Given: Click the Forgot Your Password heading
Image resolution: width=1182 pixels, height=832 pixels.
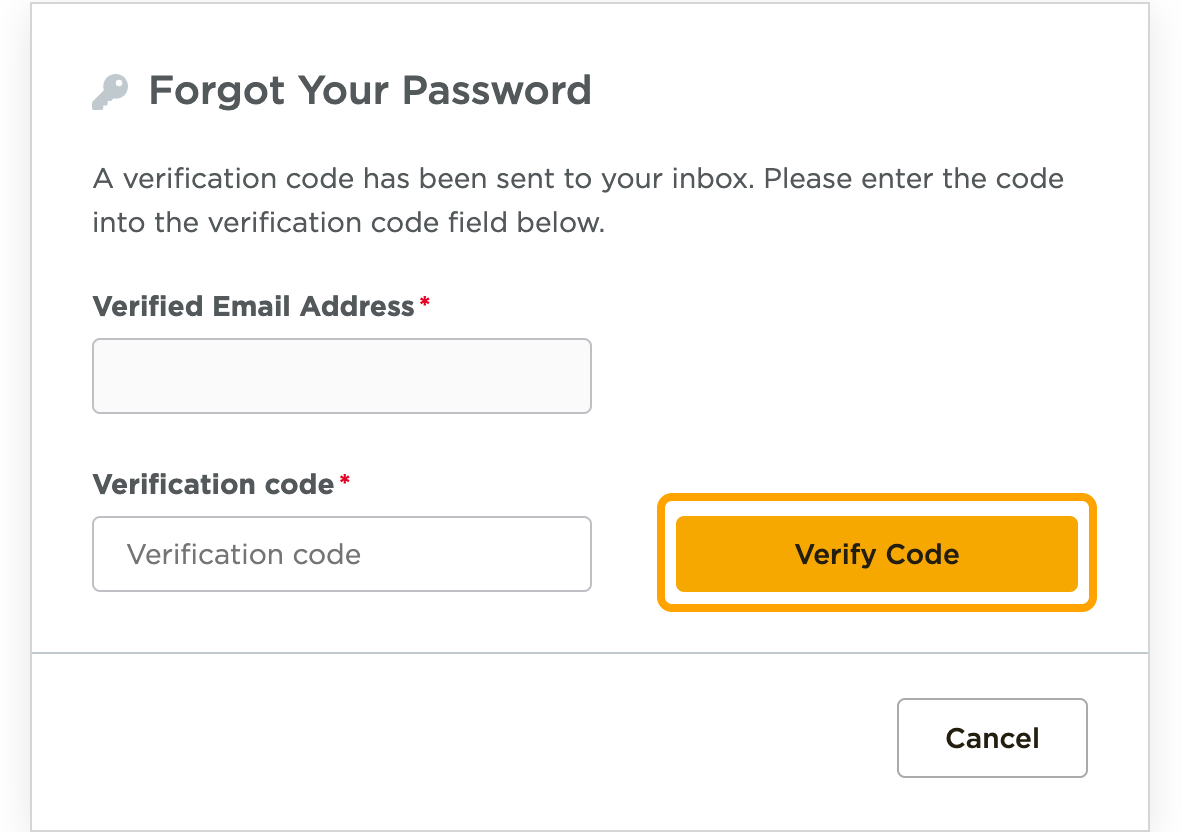Looking at the screenshot, I should tap(369, 90).
